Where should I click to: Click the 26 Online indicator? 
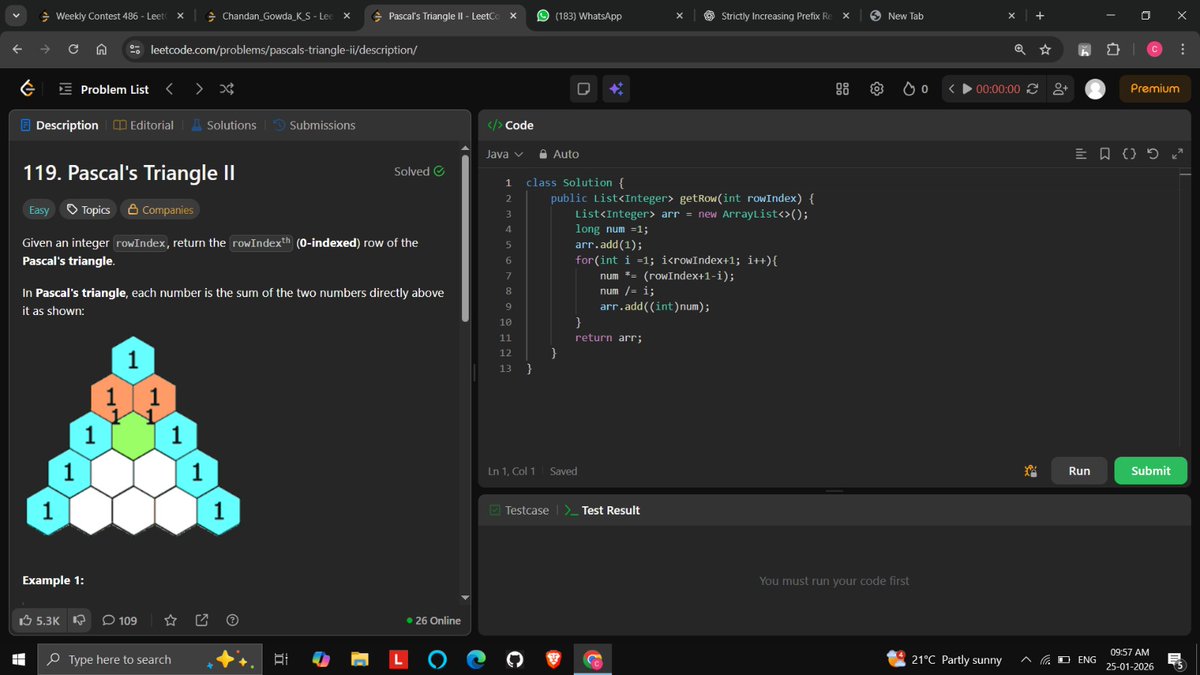[434, 621]
